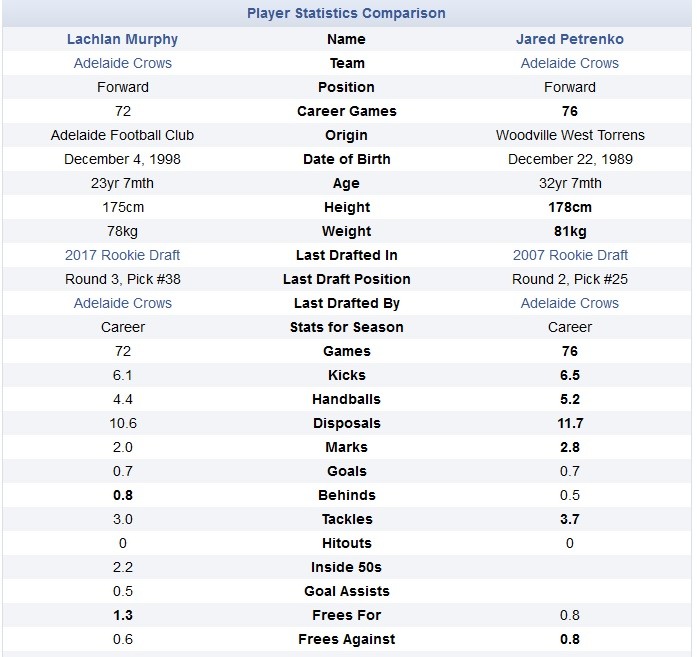Click the Goal Assists row label
The height and width of the screenshot is (657, 697).
pyautogui.click(x=347, y=591)
